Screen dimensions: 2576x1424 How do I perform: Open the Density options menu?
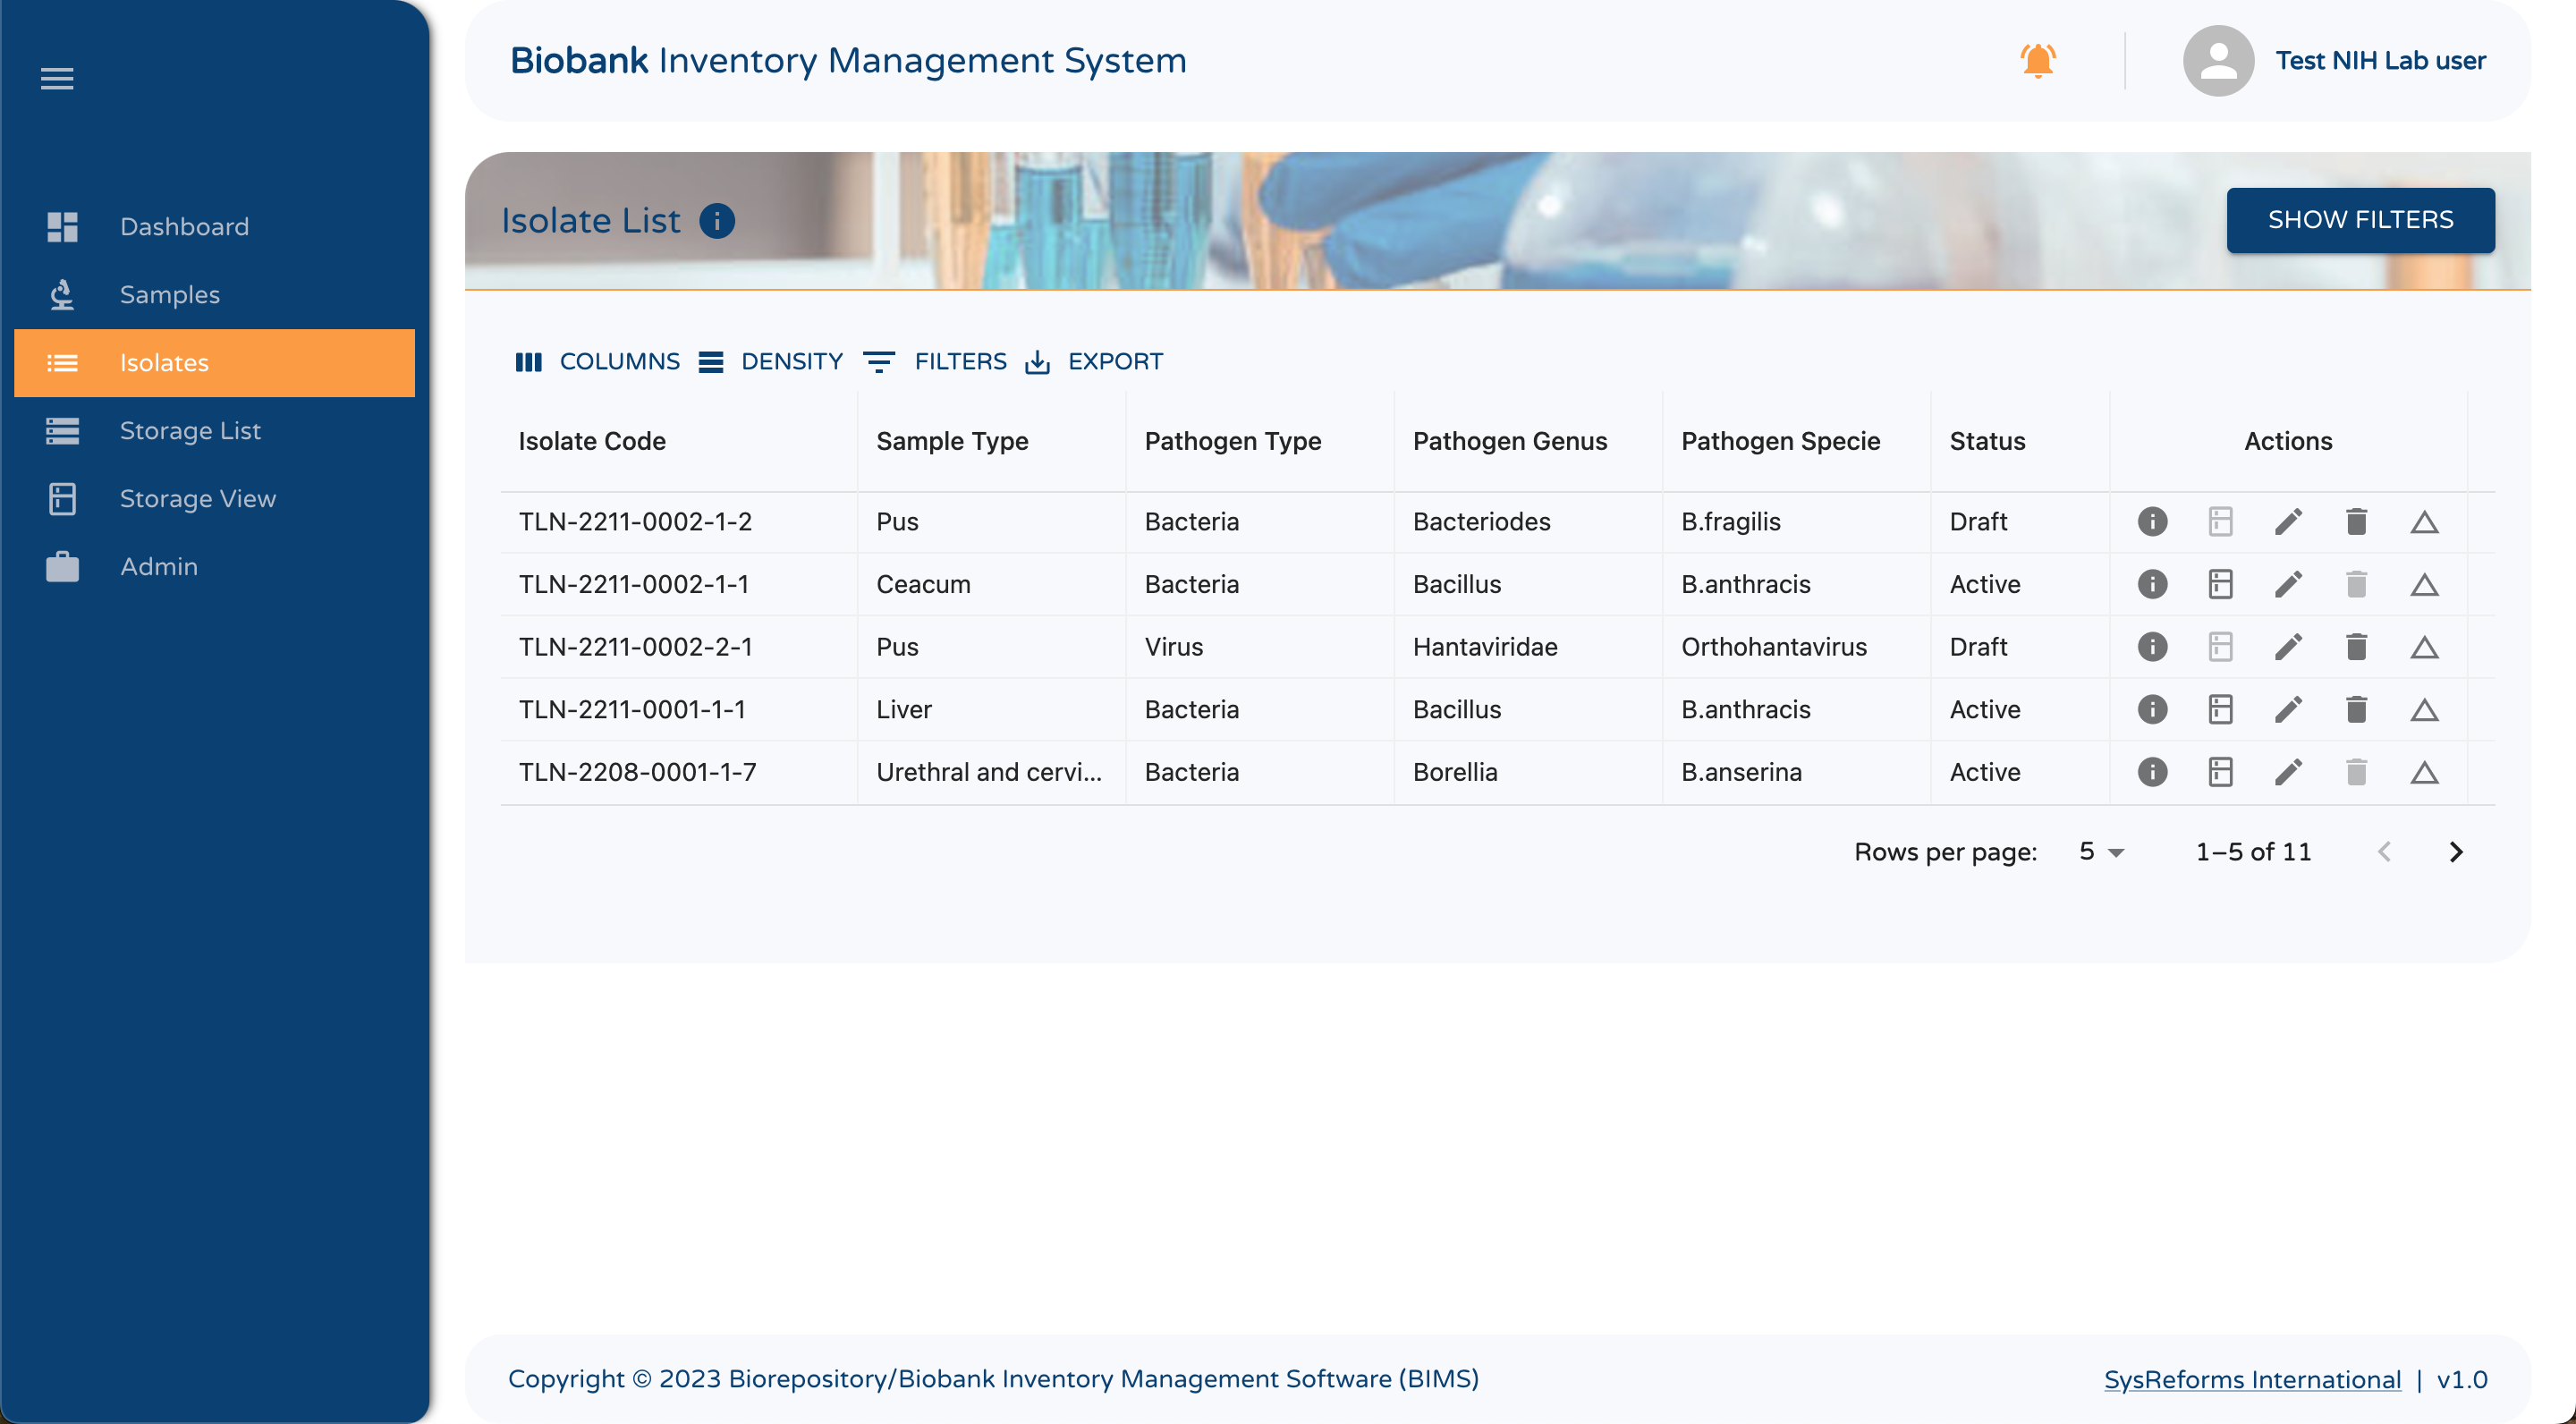click(x=771, y=361)
